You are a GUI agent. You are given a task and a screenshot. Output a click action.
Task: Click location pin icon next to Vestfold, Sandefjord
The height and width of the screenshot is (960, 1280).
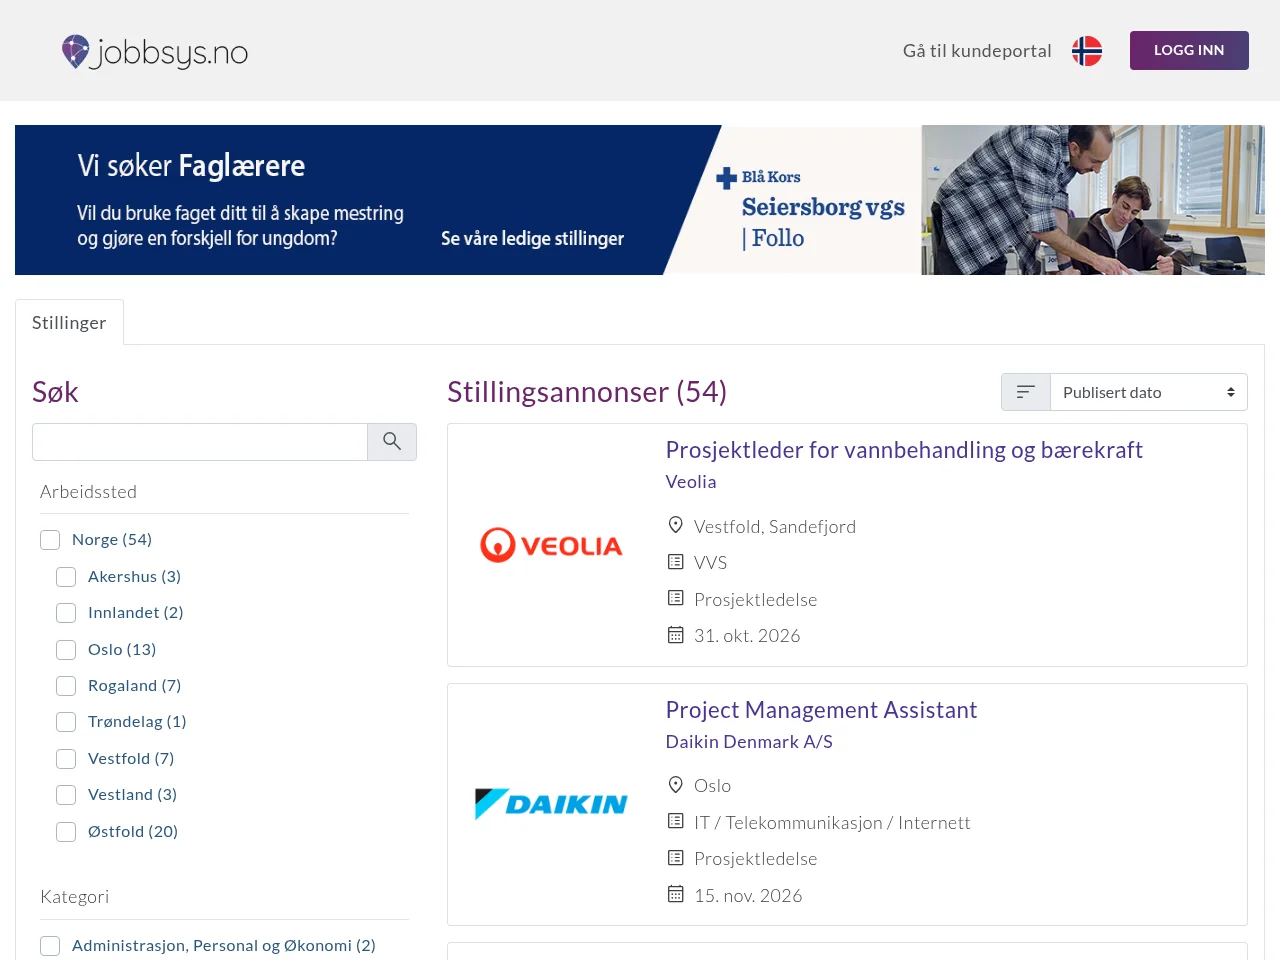coord(676,526)
